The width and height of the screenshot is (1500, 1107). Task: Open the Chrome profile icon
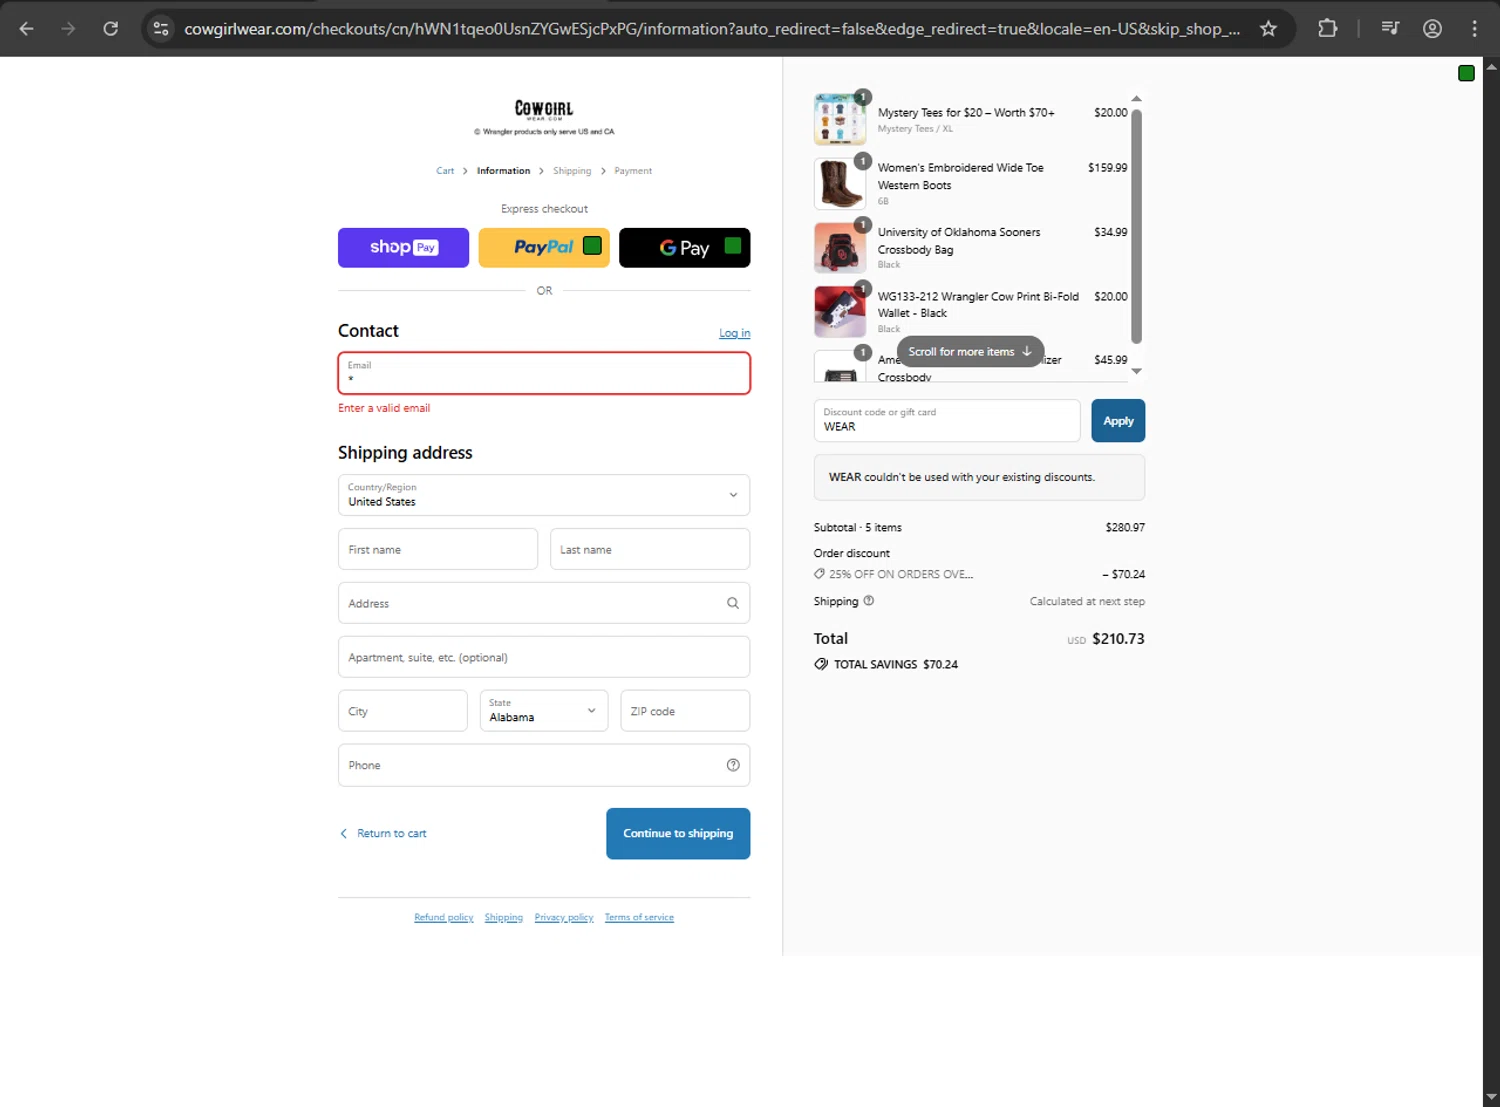[1432, 29]
